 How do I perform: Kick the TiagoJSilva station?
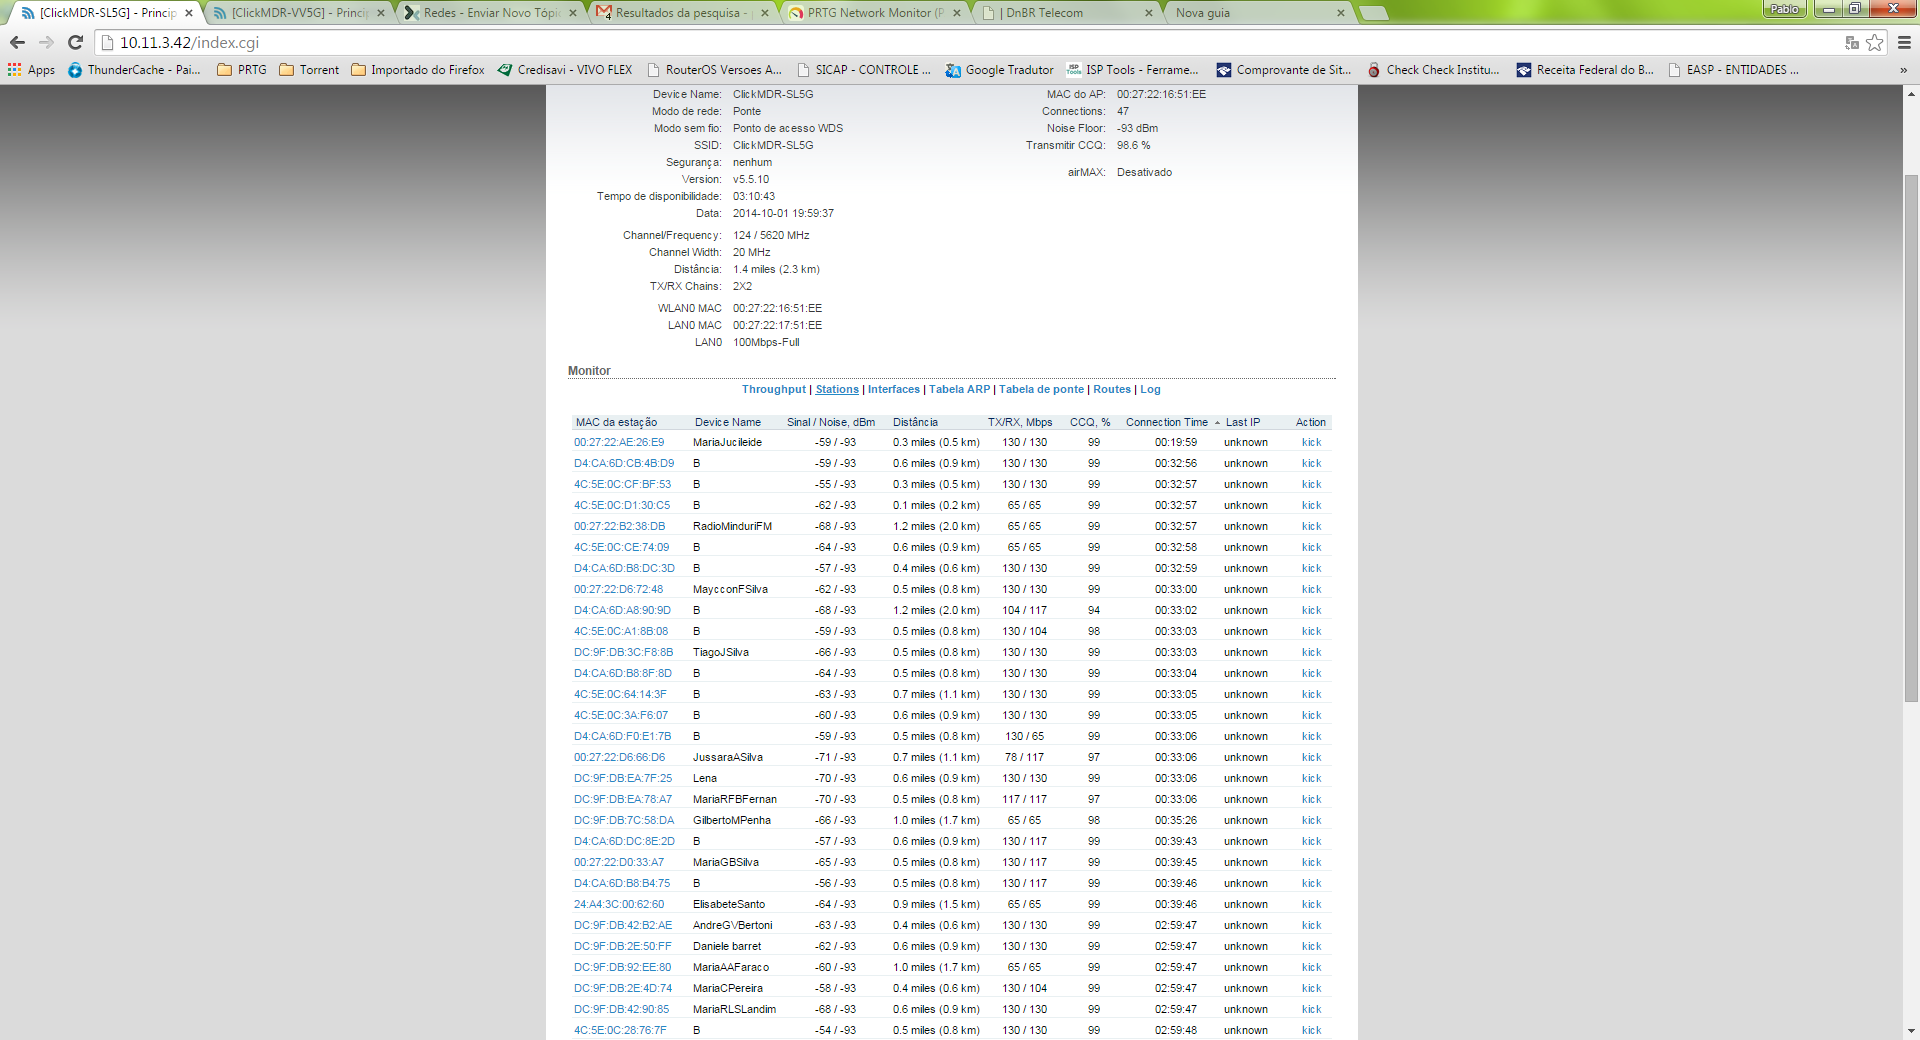click(x=1311, y=653)
